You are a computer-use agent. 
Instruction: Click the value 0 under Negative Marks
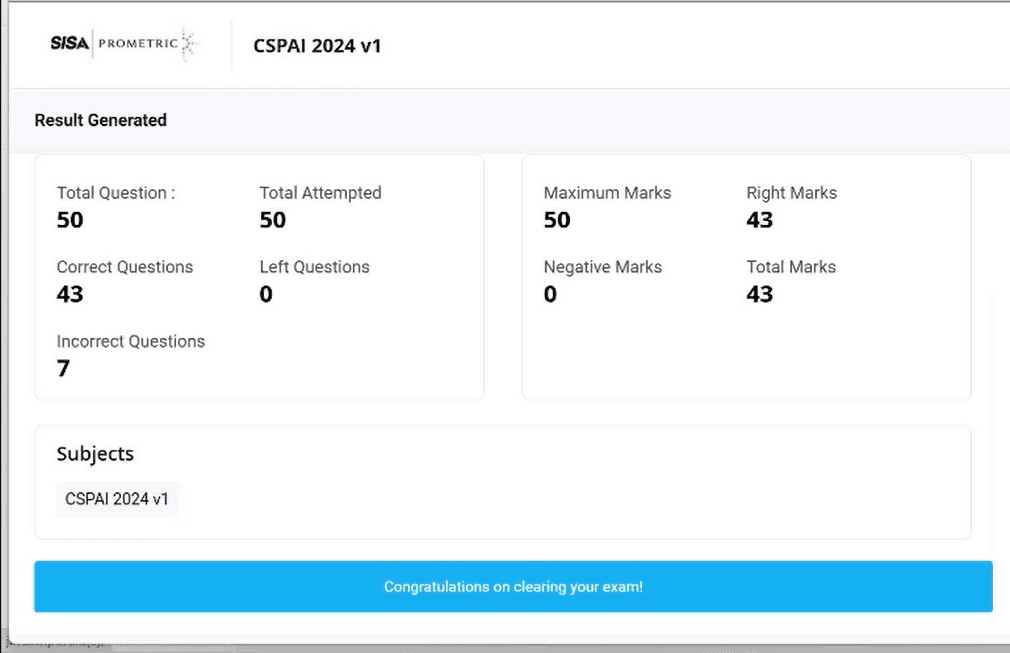point(550,294)
